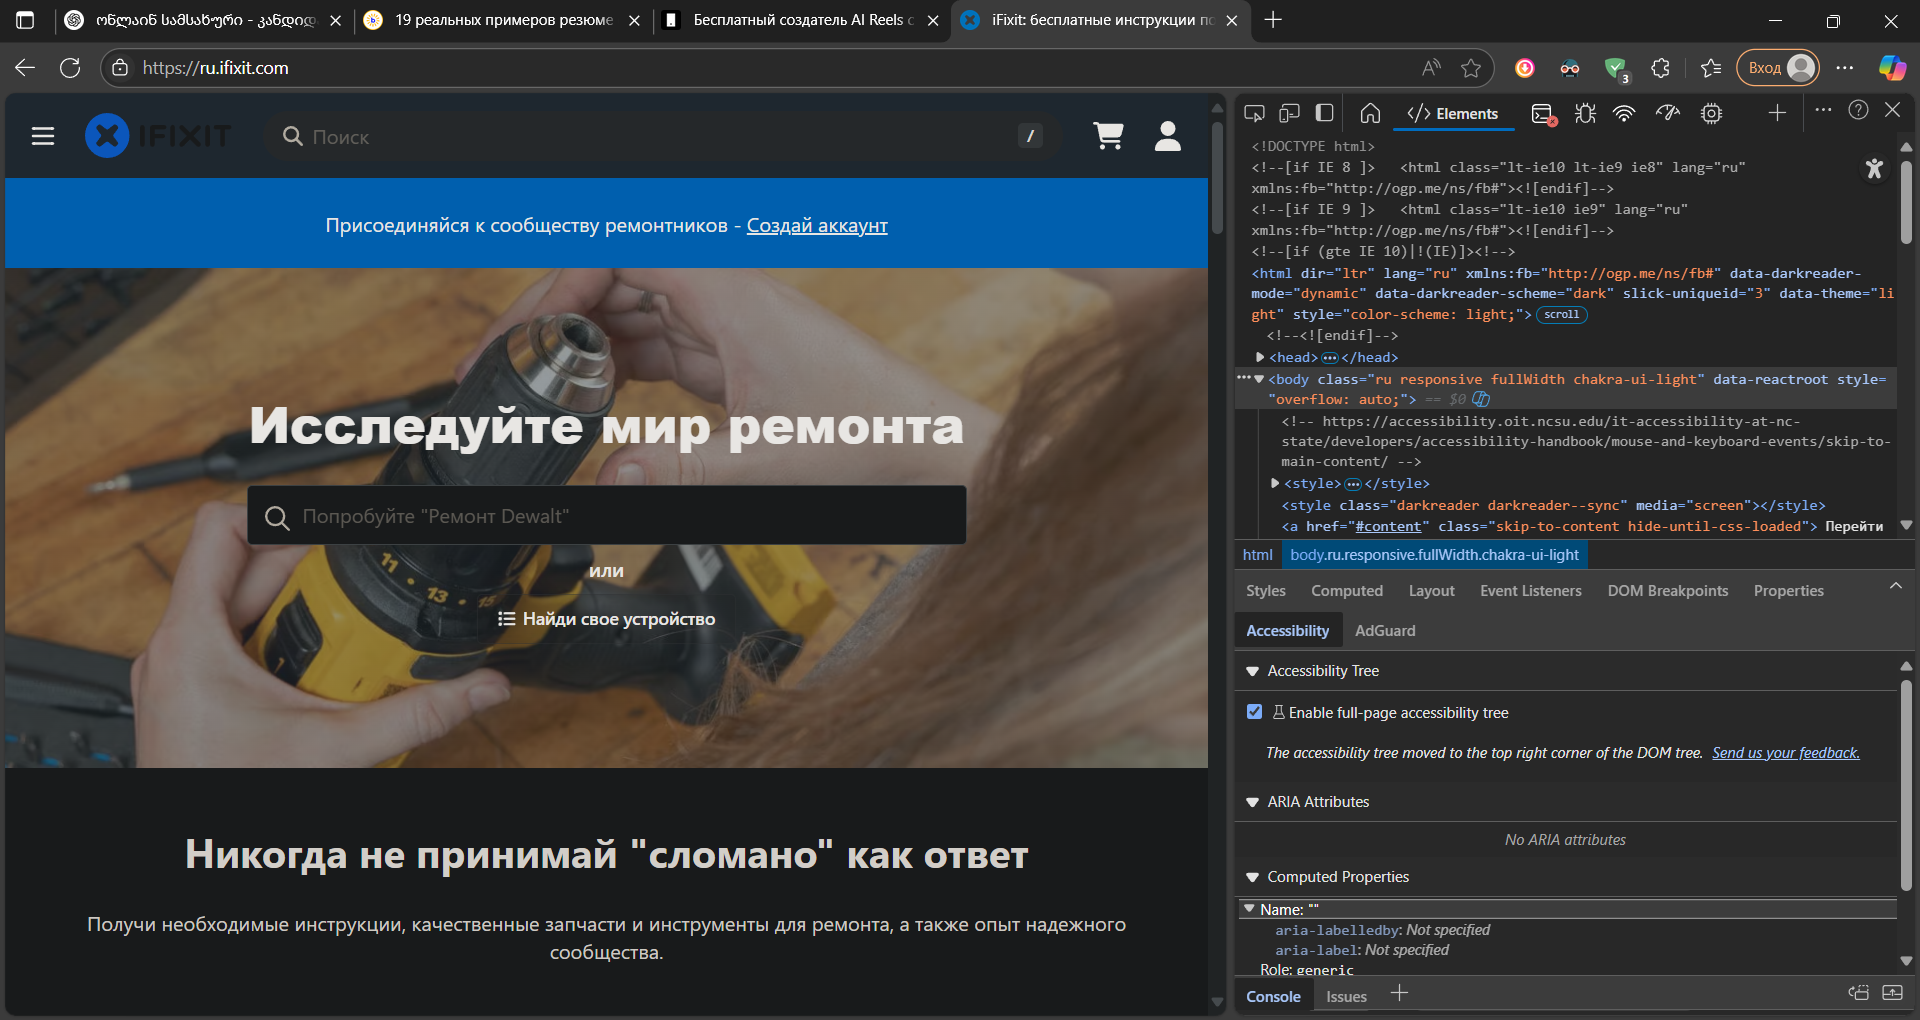The image size is (1920, 1020).
Task: Open Copilot icon in browser toolbar
Action: pos(1892,68)
